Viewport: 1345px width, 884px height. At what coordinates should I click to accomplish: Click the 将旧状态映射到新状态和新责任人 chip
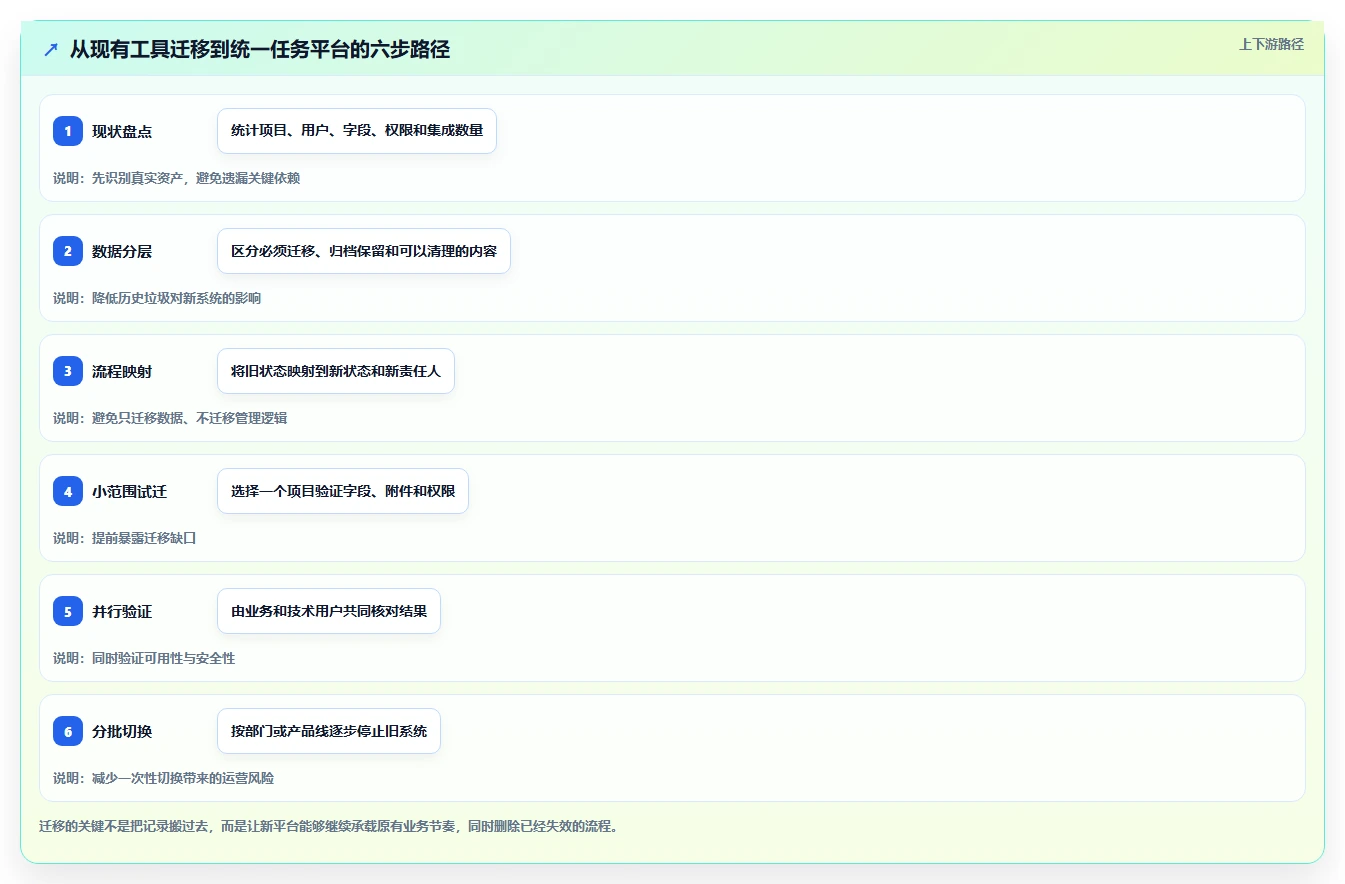[x=336, y=371]
